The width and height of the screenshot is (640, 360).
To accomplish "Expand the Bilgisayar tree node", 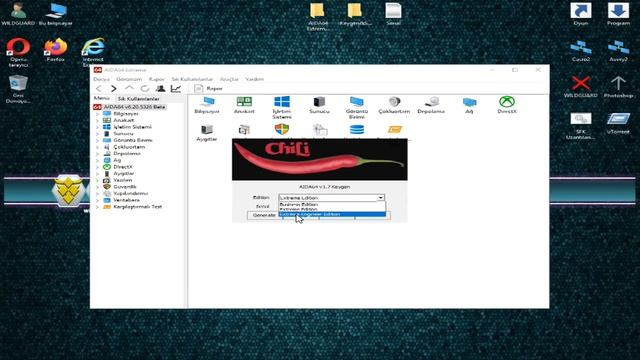I will coord(97,114).
